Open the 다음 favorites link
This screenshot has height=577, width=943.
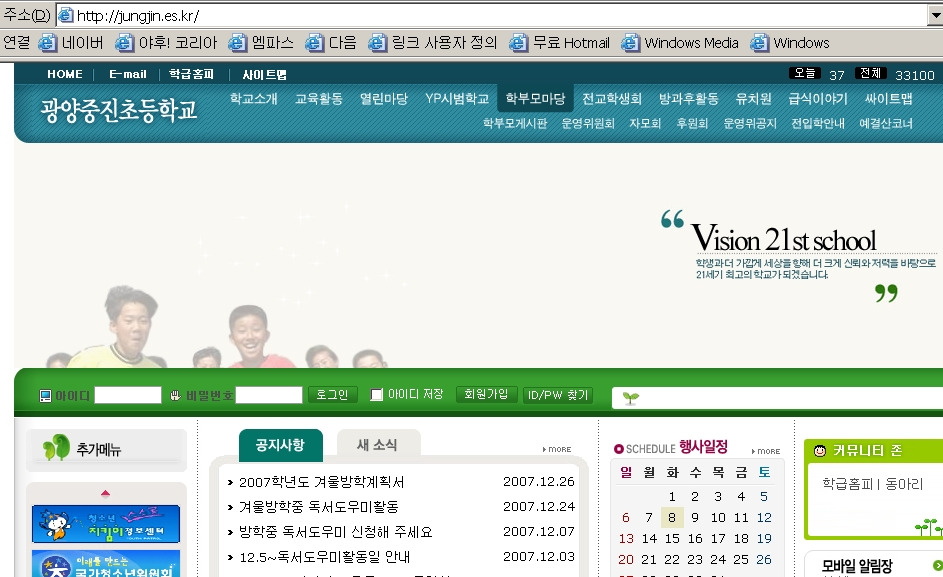[331, 43]
